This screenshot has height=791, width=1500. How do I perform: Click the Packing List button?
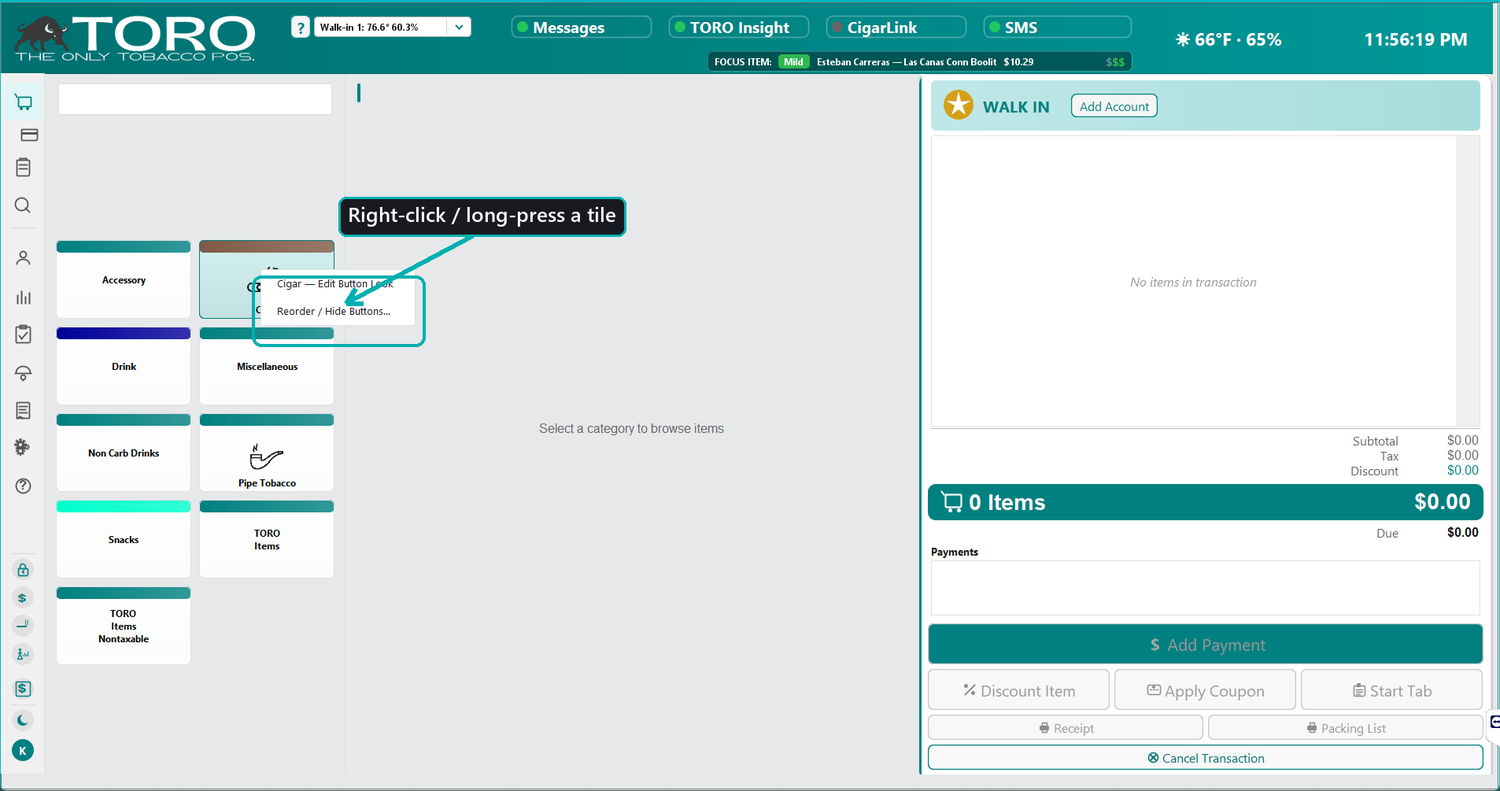click(x=1345, y=728)
